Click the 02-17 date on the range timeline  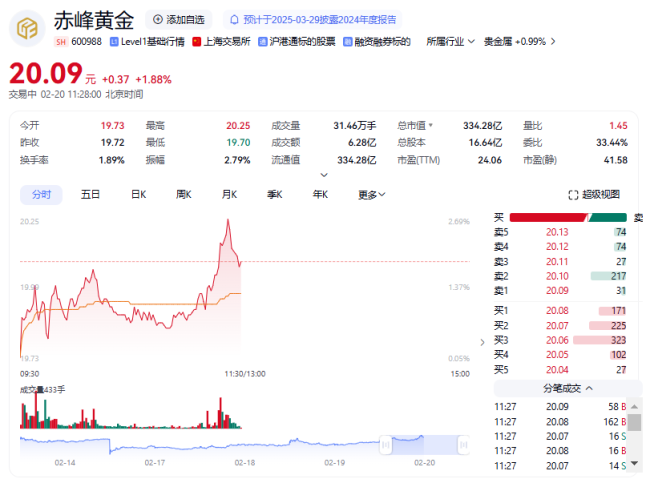point(155,463)
